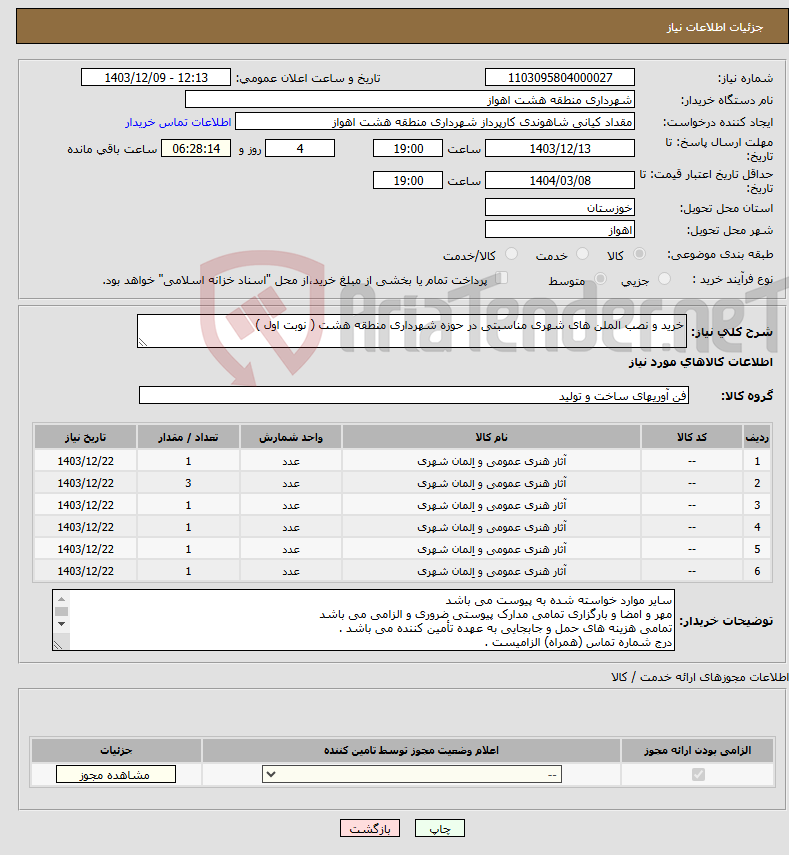This screenshot has width=789, height=855.
Task: Click the شرح کلی نیاز text area
Action: coord(412,331)
